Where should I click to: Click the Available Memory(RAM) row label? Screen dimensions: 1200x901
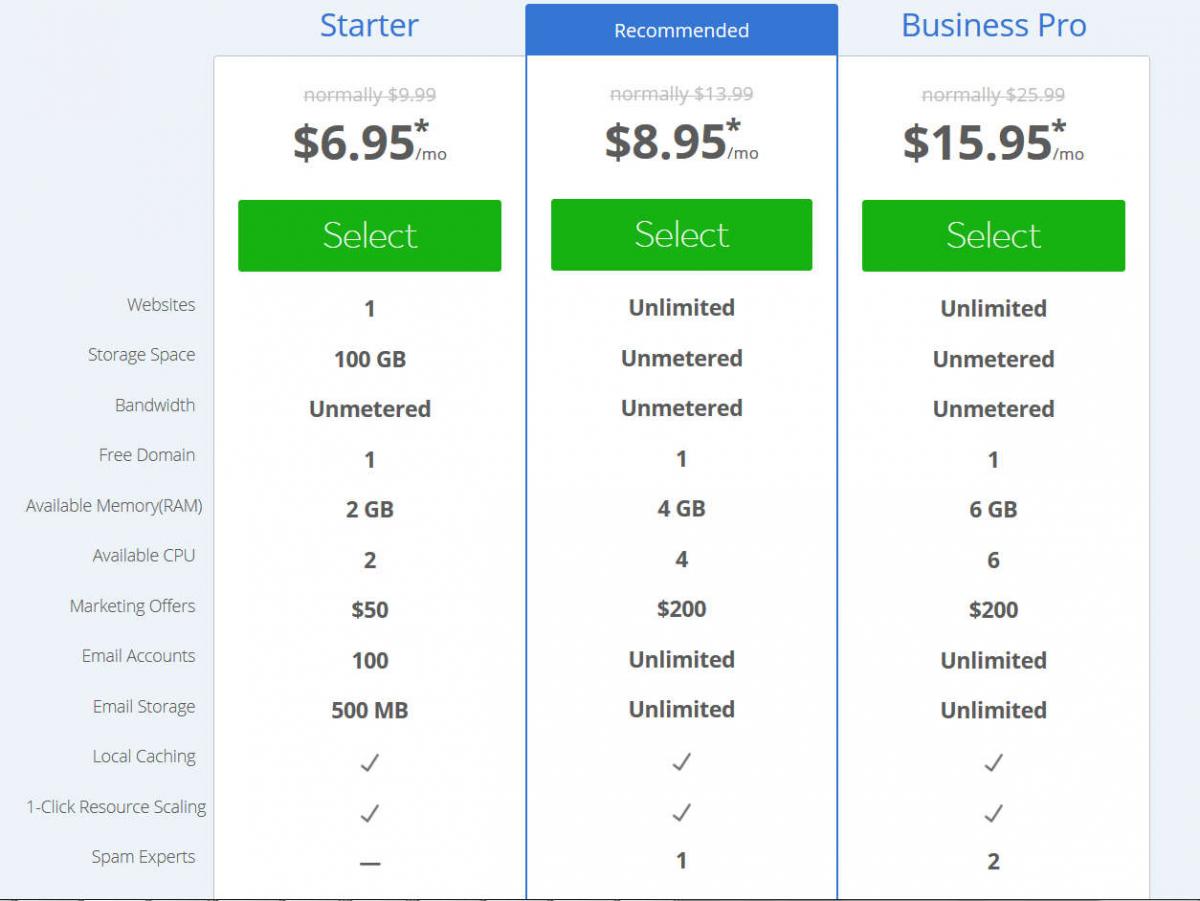(114, 506)
